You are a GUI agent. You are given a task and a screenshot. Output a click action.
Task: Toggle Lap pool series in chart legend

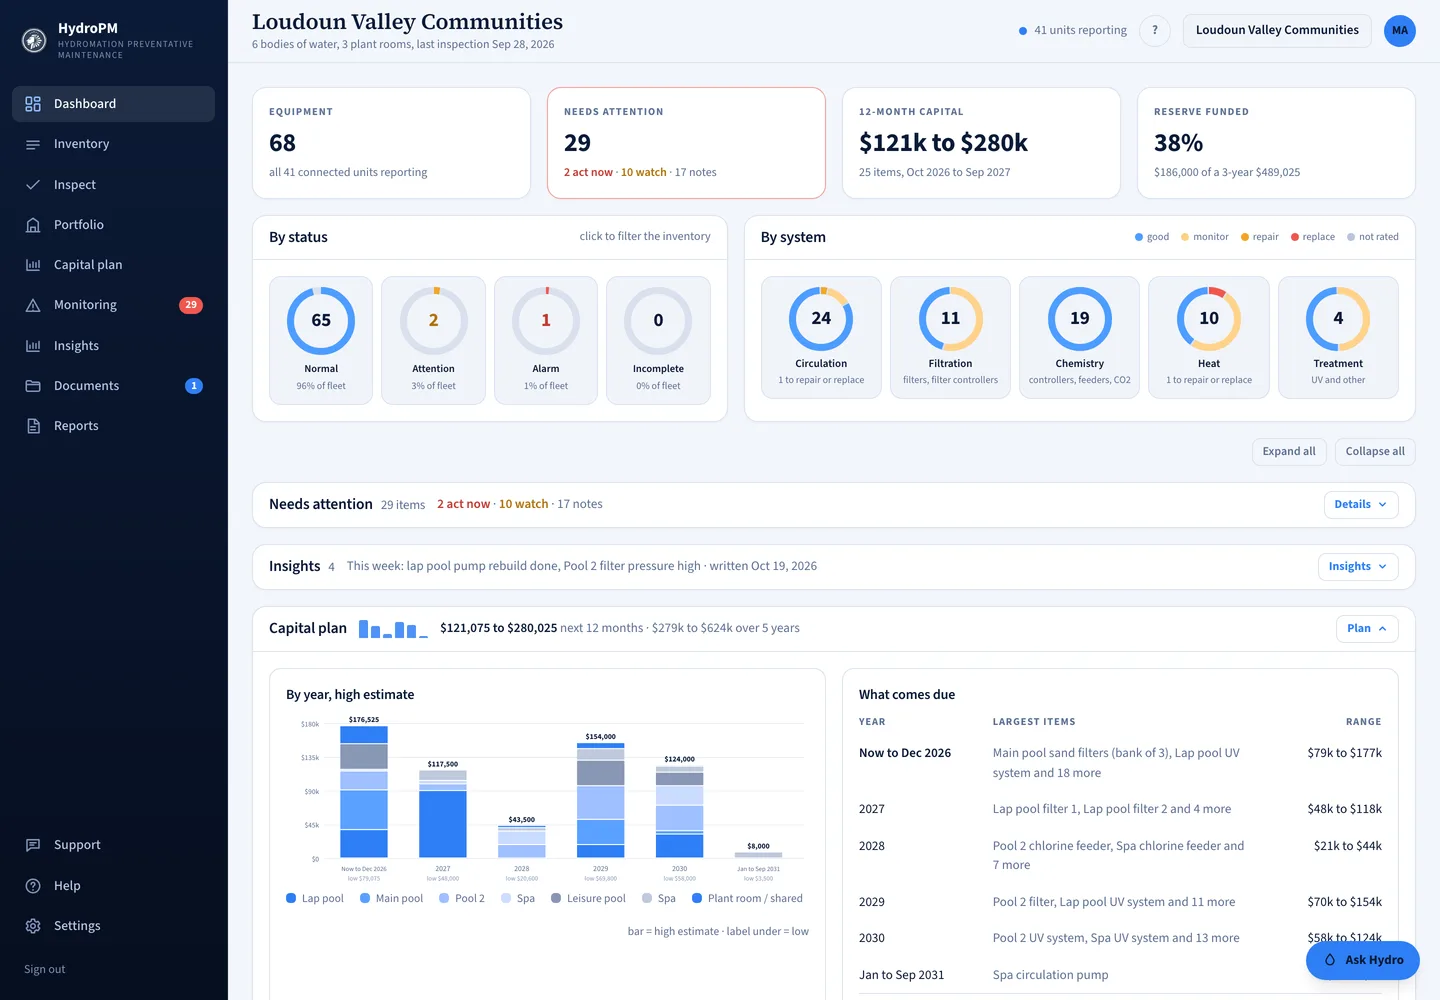click(315, 898)
